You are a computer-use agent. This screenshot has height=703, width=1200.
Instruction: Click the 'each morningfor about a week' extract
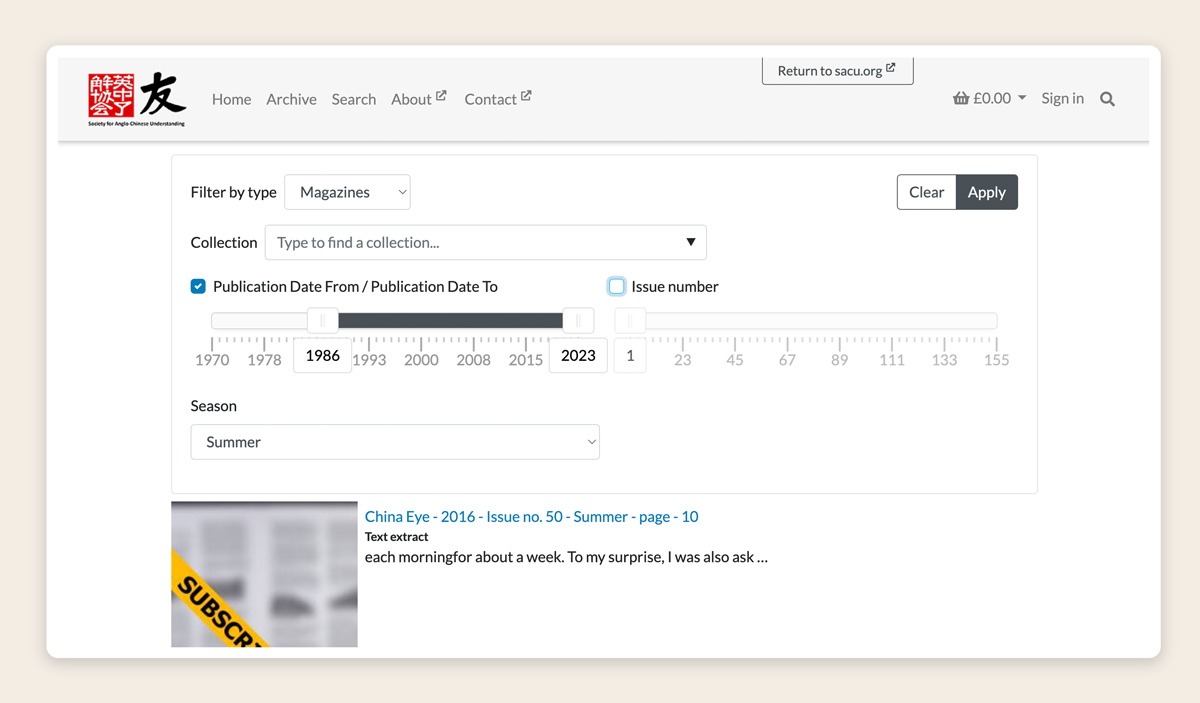click(x=566, y=557)
